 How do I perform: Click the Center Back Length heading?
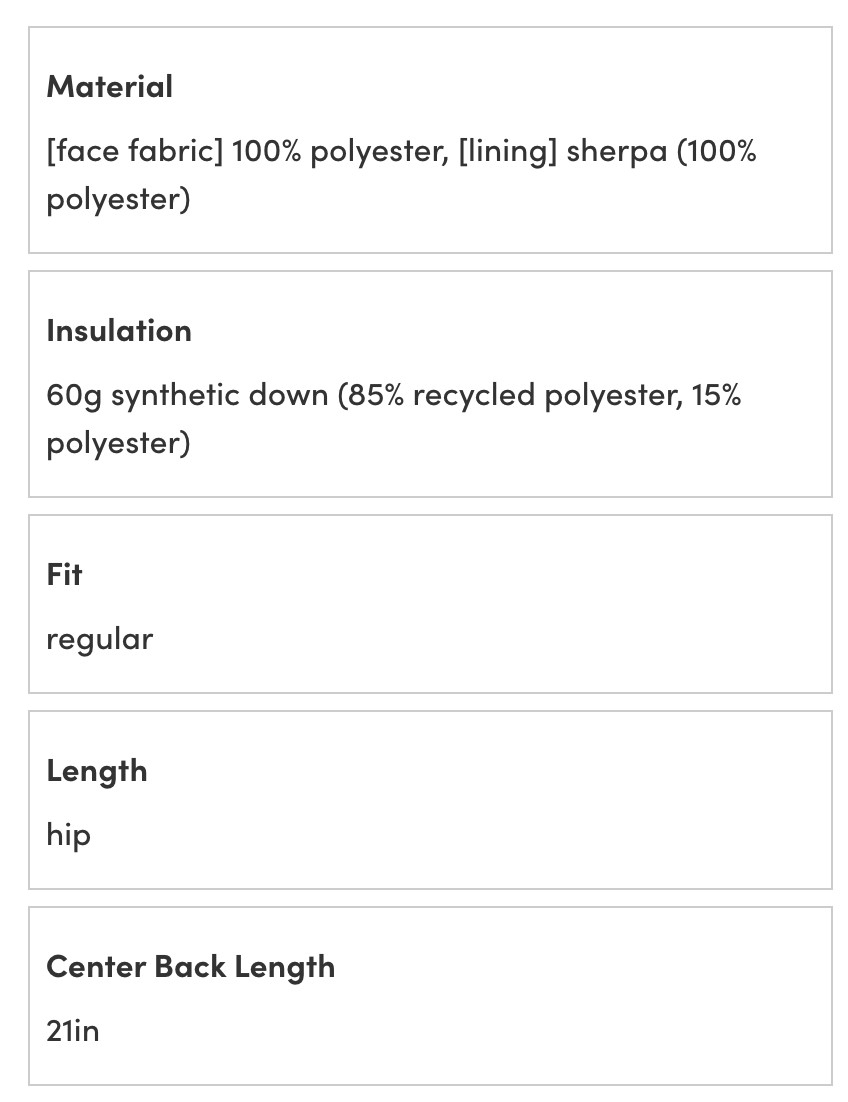click(x=190, y=968)
